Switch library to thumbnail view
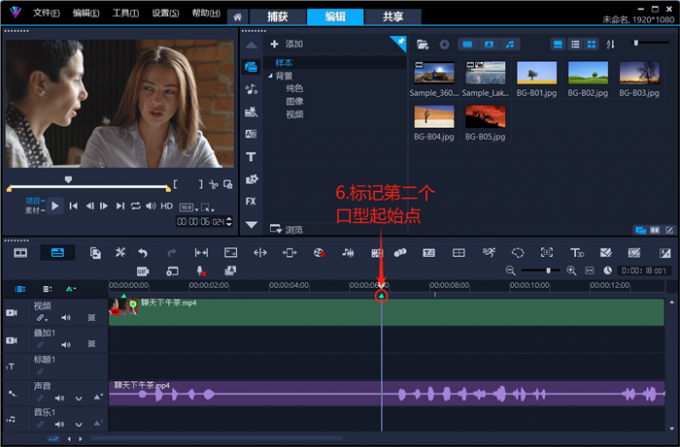The image size is (680, 447). click(591, 44)
